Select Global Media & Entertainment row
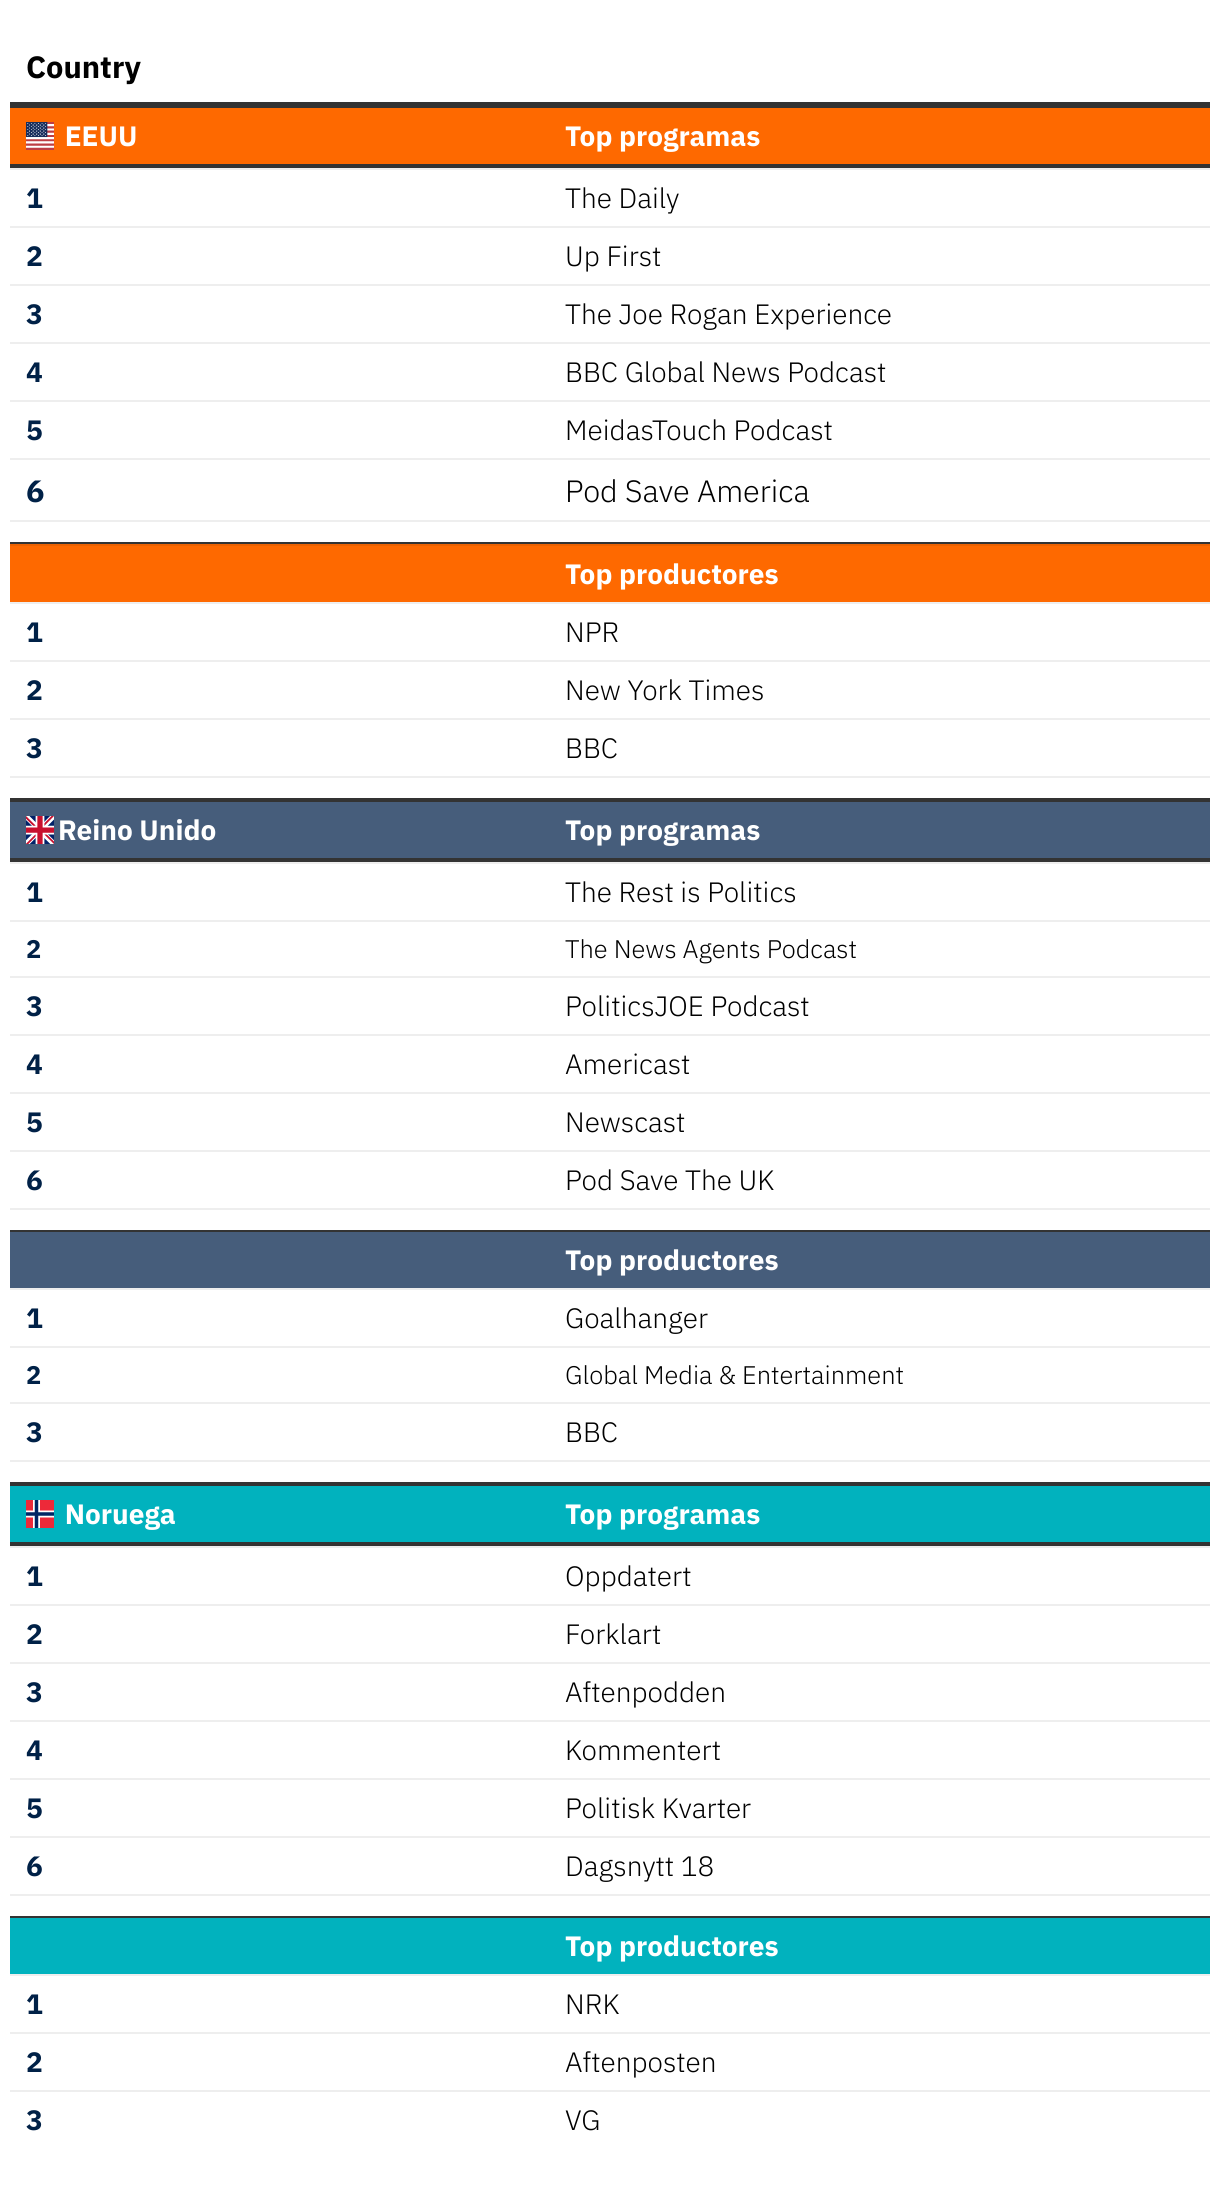Image resolution: width=1220 pixels, height=2198 pixels. pos(734,1375)
